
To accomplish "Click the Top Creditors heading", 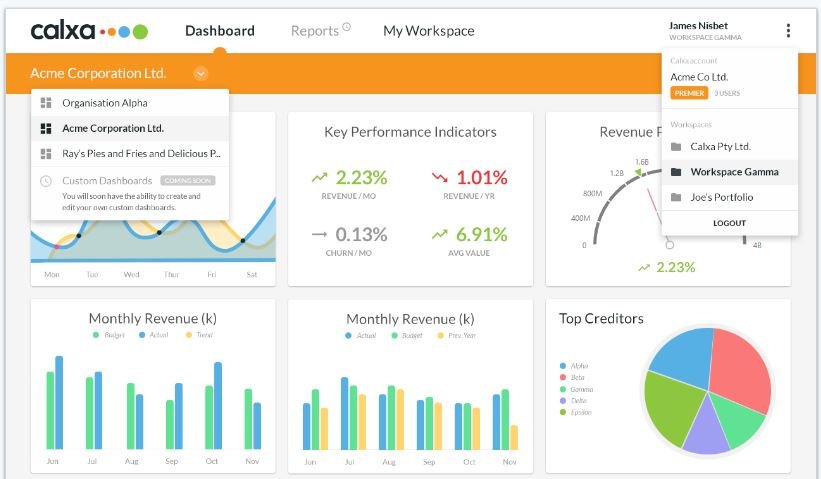I will point(601,319).
